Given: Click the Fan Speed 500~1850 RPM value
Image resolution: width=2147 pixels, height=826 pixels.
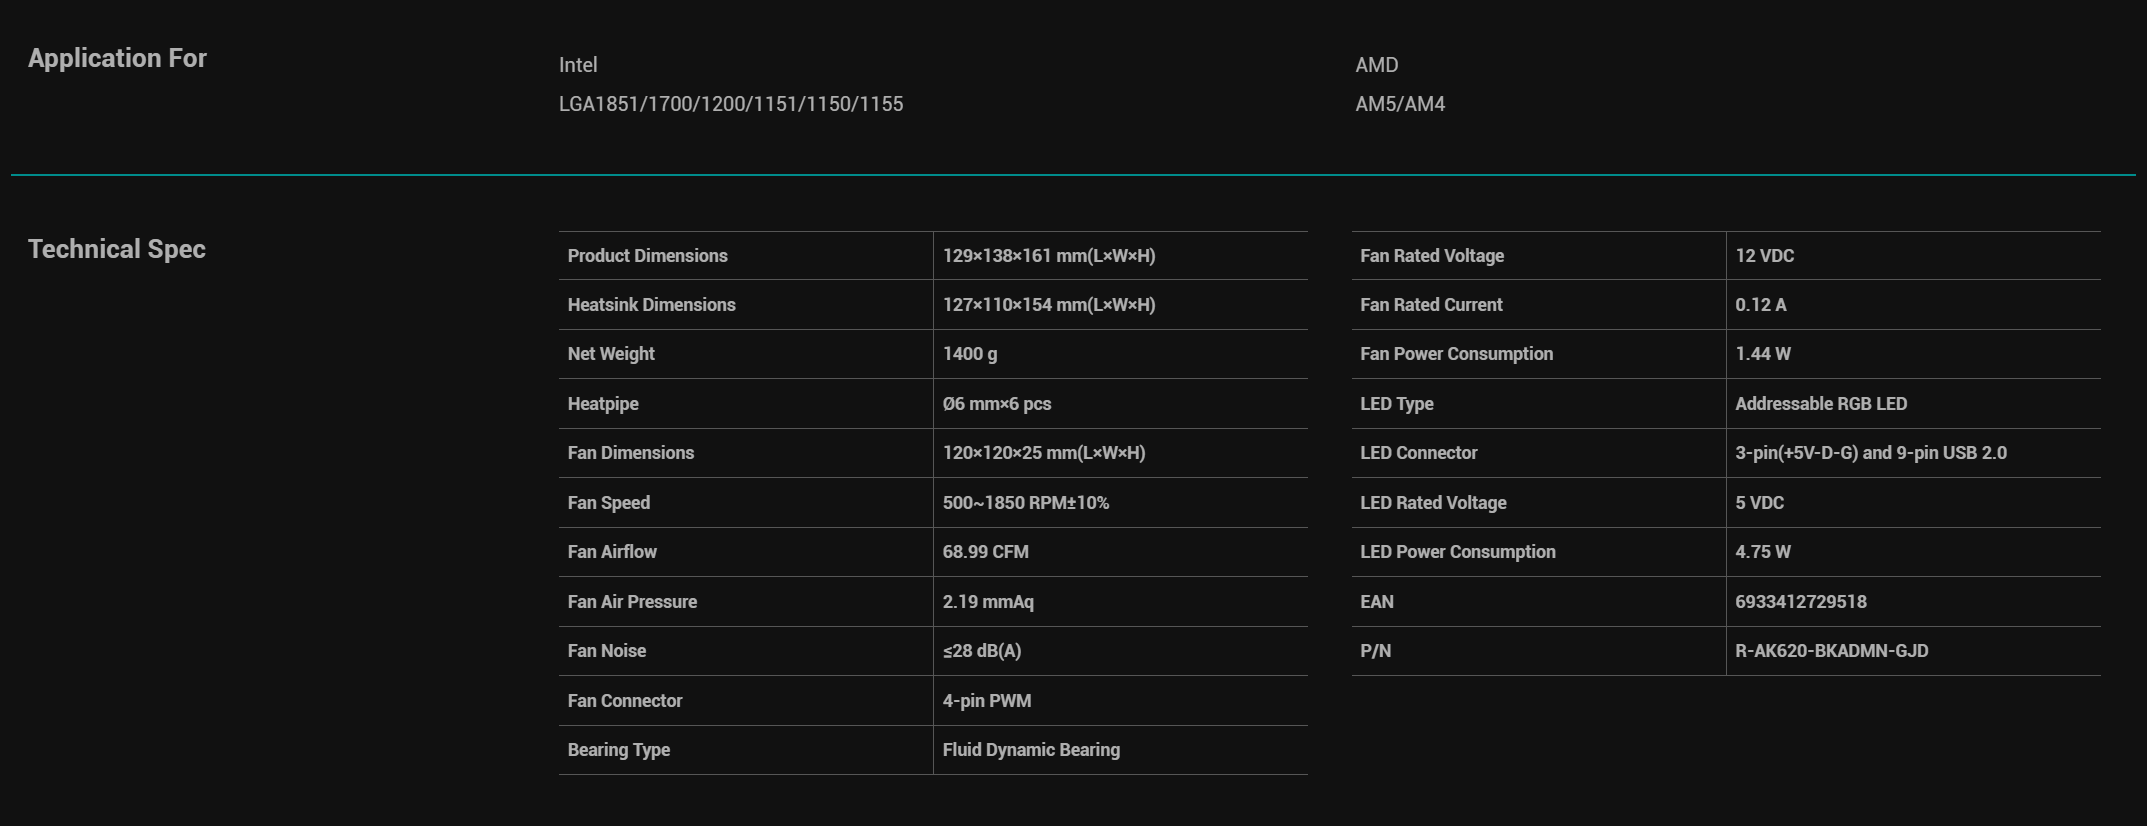Looking at the screenshot, I should pyautogui.click(x=1026, y=503).
